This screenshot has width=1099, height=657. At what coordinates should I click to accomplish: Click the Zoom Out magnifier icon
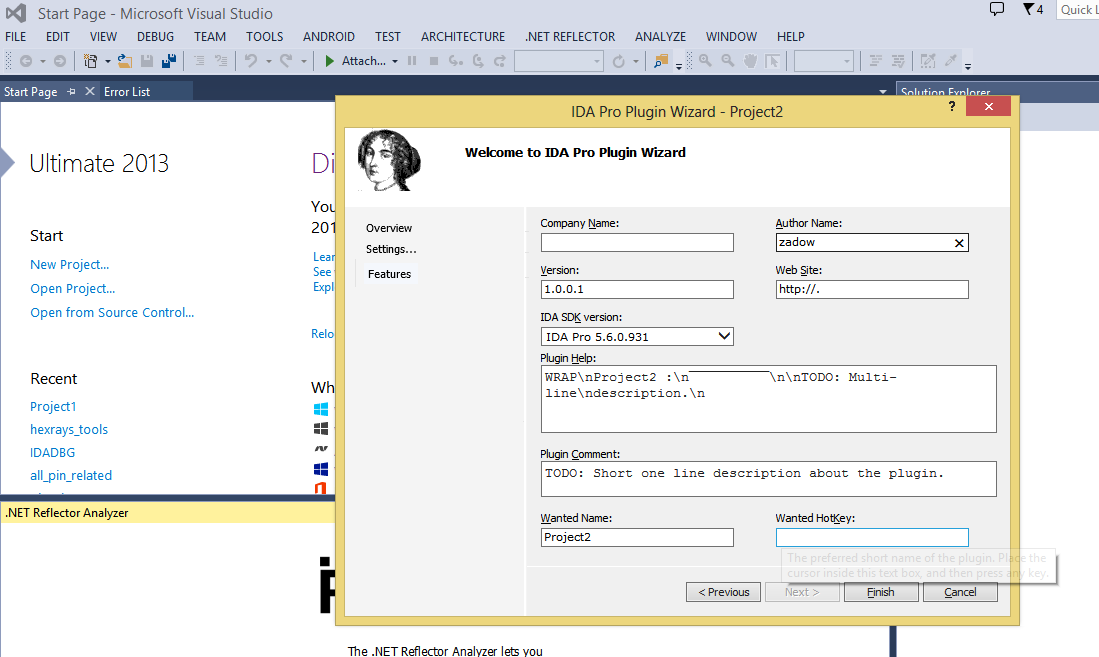click(728, 61)
